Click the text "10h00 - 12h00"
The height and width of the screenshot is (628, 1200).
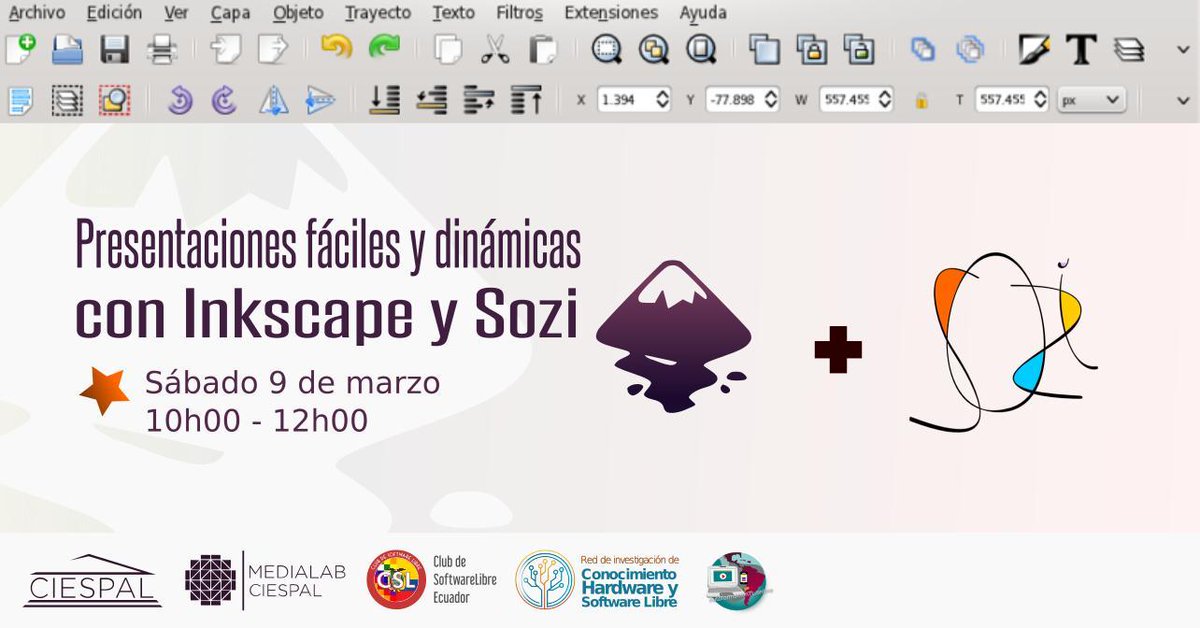[x=256, y=421]
